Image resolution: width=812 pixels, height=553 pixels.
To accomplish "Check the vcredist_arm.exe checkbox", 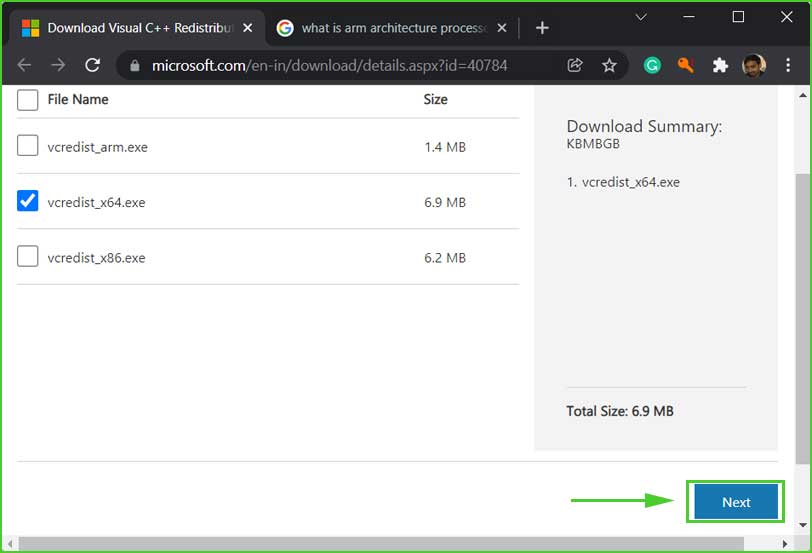I will tap(27, 145).
